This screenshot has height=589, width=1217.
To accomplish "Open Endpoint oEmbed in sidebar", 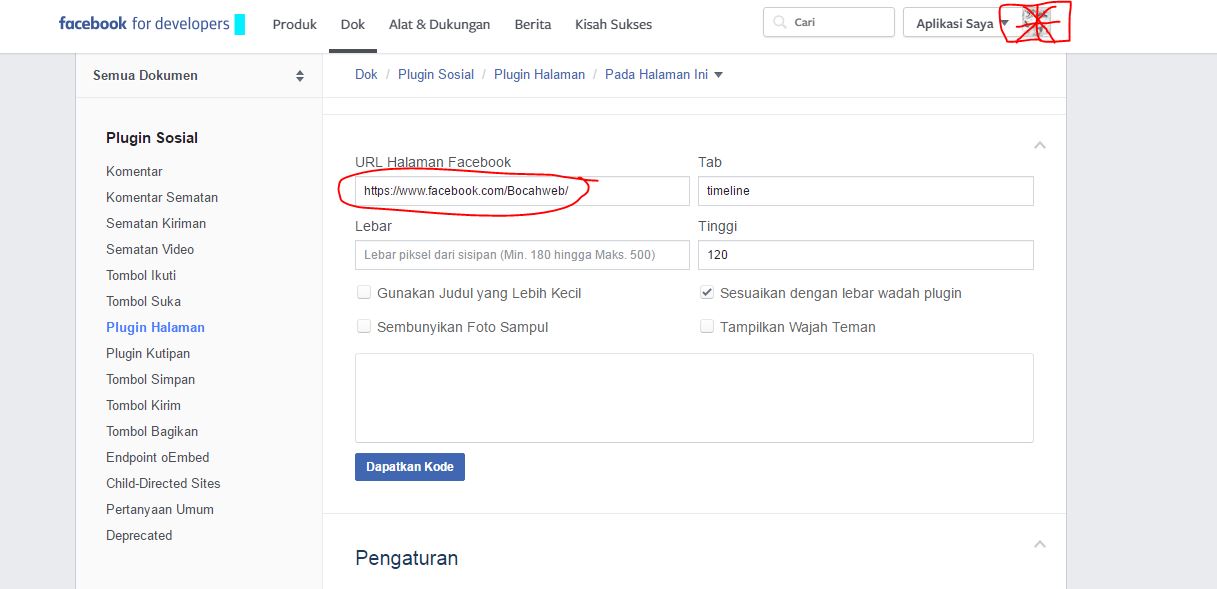I will point(158,457).
